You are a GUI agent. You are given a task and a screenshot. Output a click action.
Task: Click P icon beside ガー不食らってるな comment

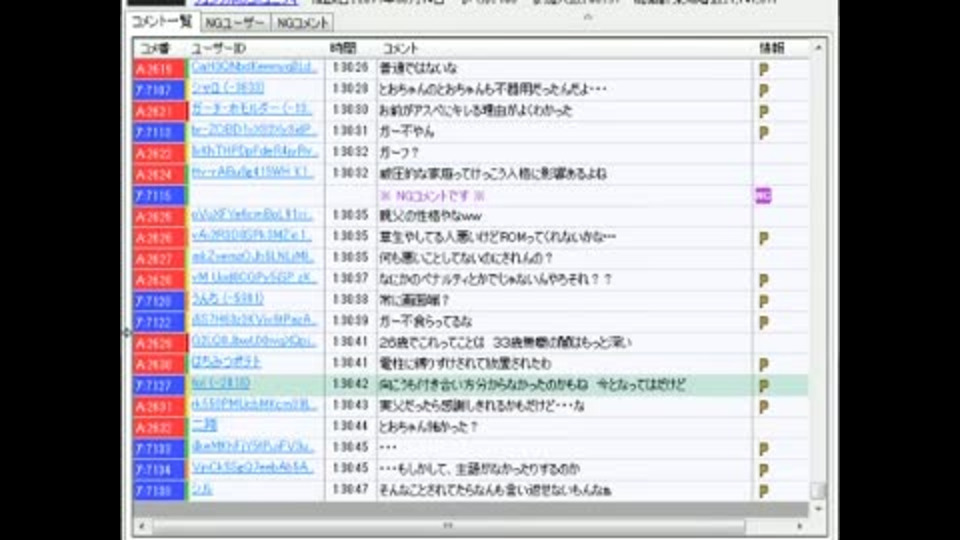click(x=763, y=323)
